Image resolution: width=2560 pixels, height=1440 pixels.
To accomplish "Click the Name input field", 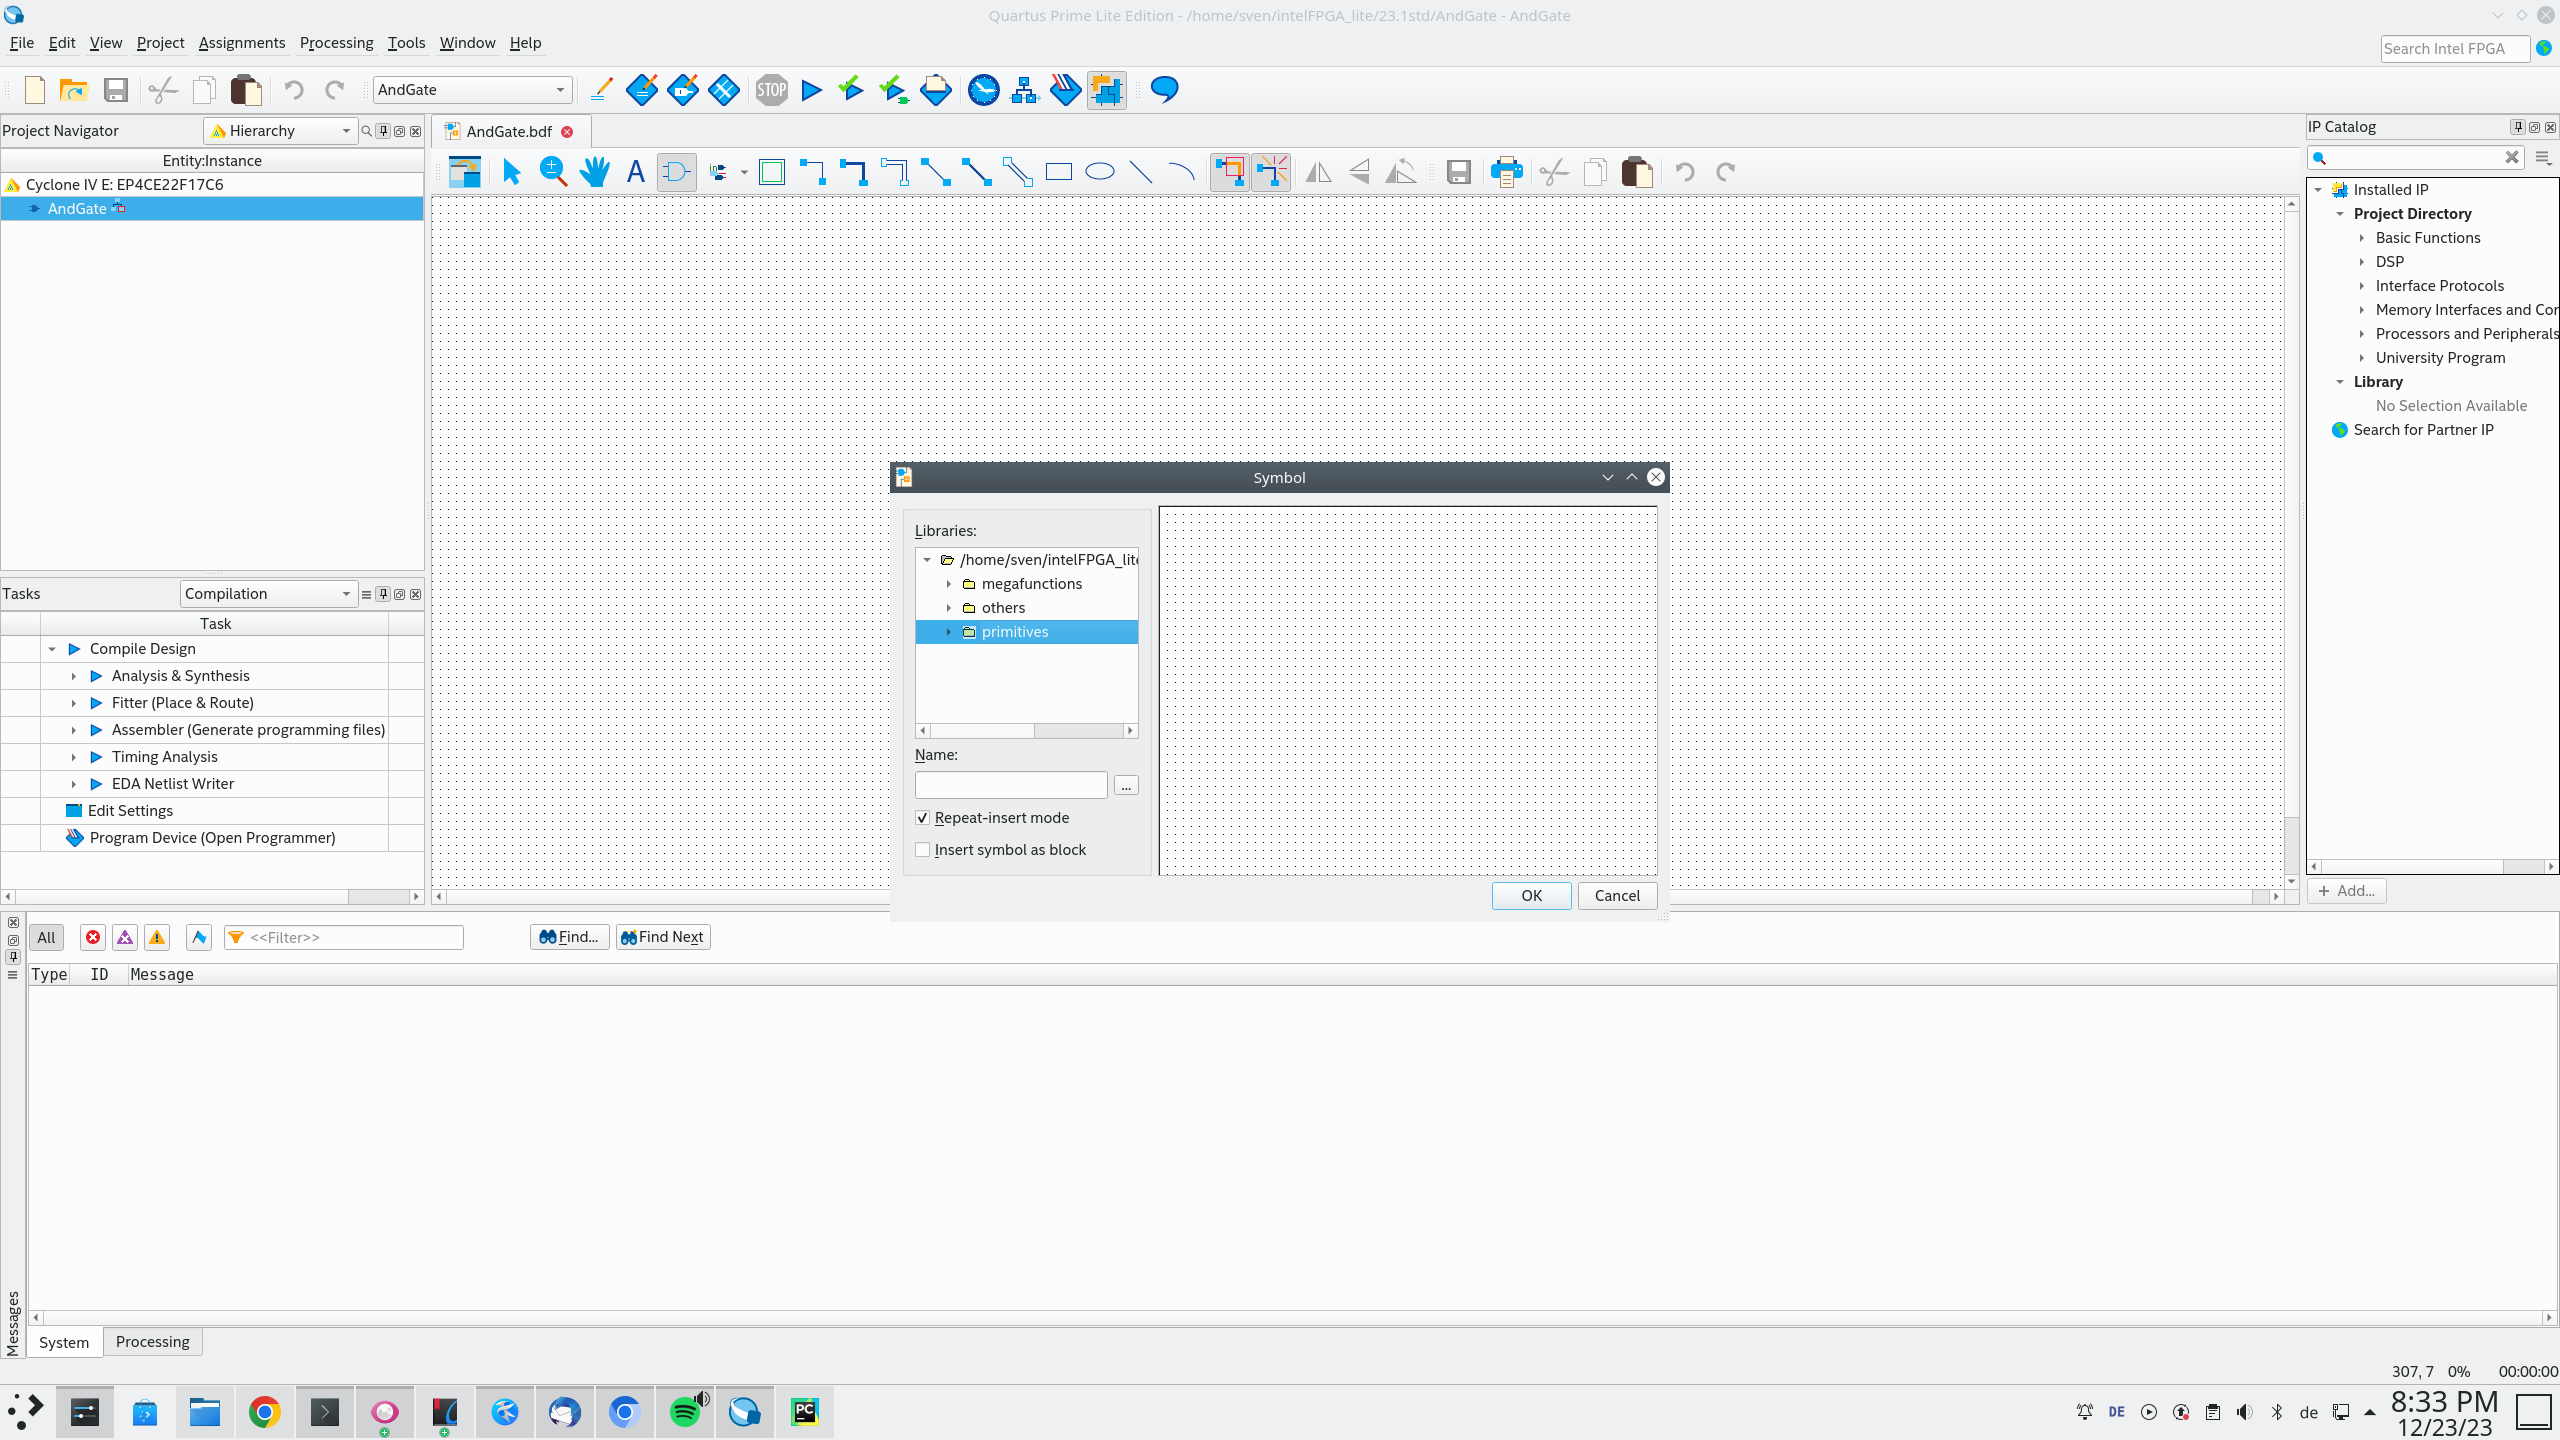I will (1011, 784).
